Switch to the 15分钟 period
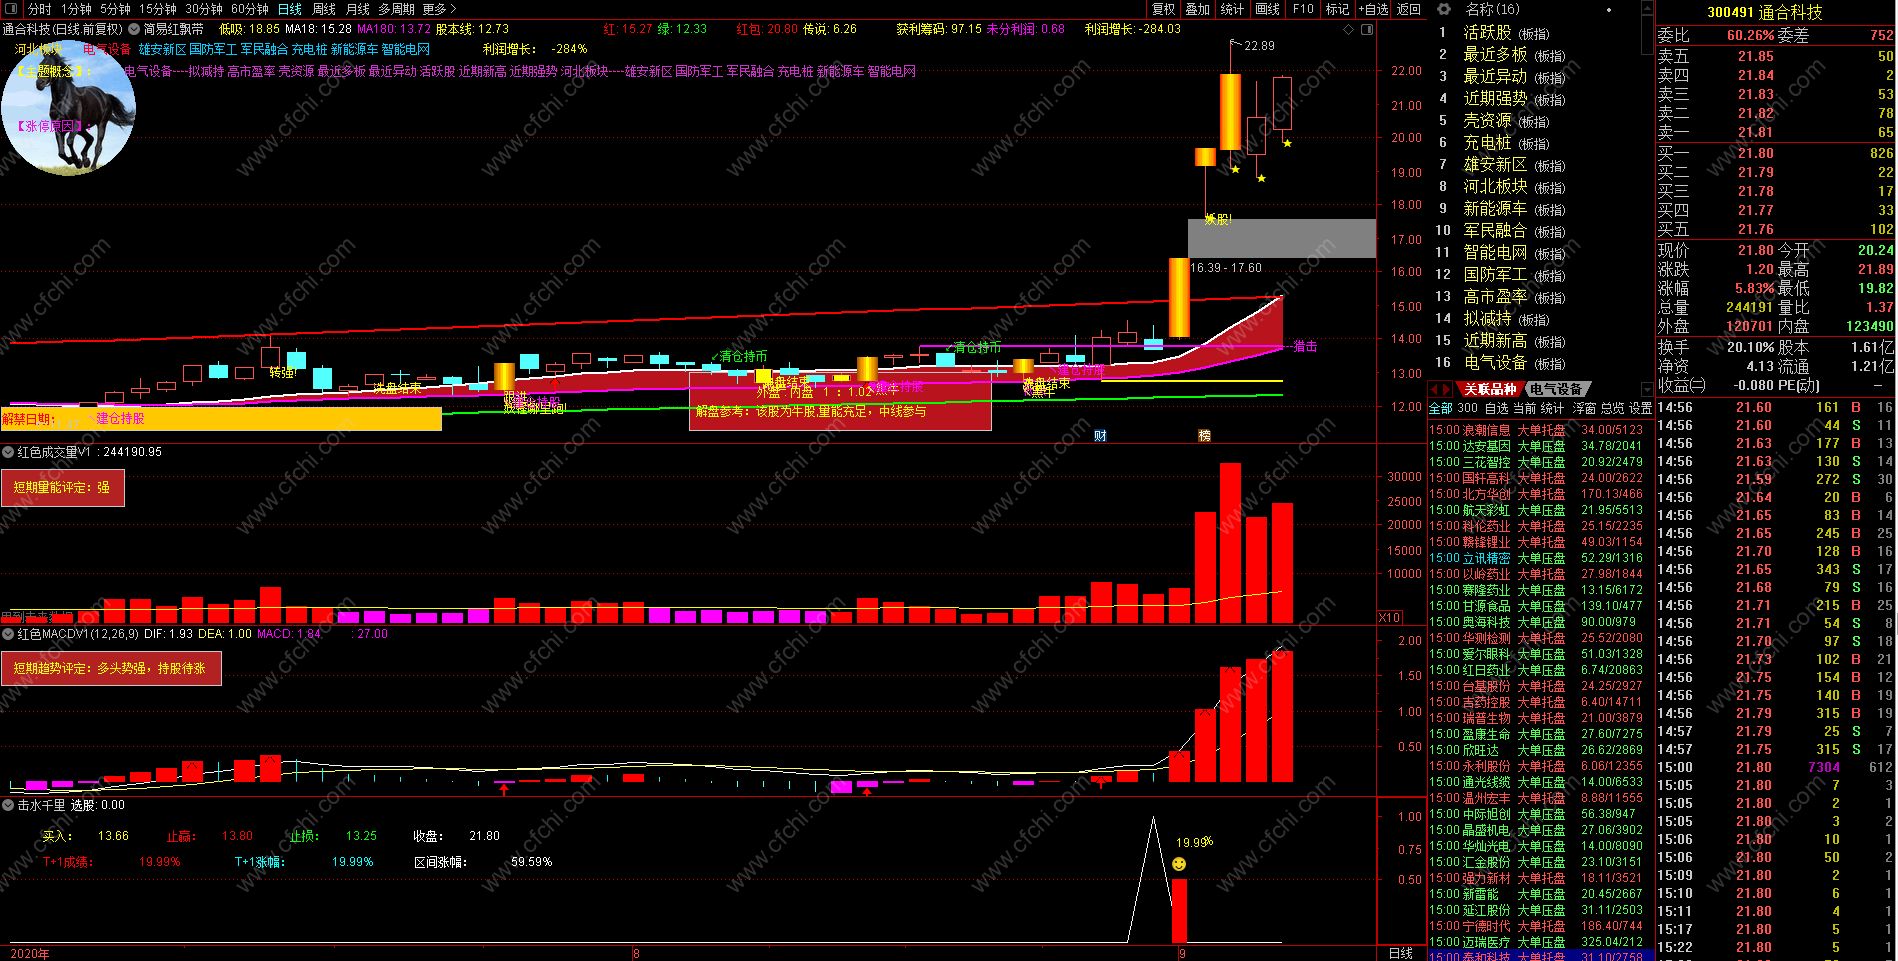This screenshot has height=961, width=1898. pos(157,9)
